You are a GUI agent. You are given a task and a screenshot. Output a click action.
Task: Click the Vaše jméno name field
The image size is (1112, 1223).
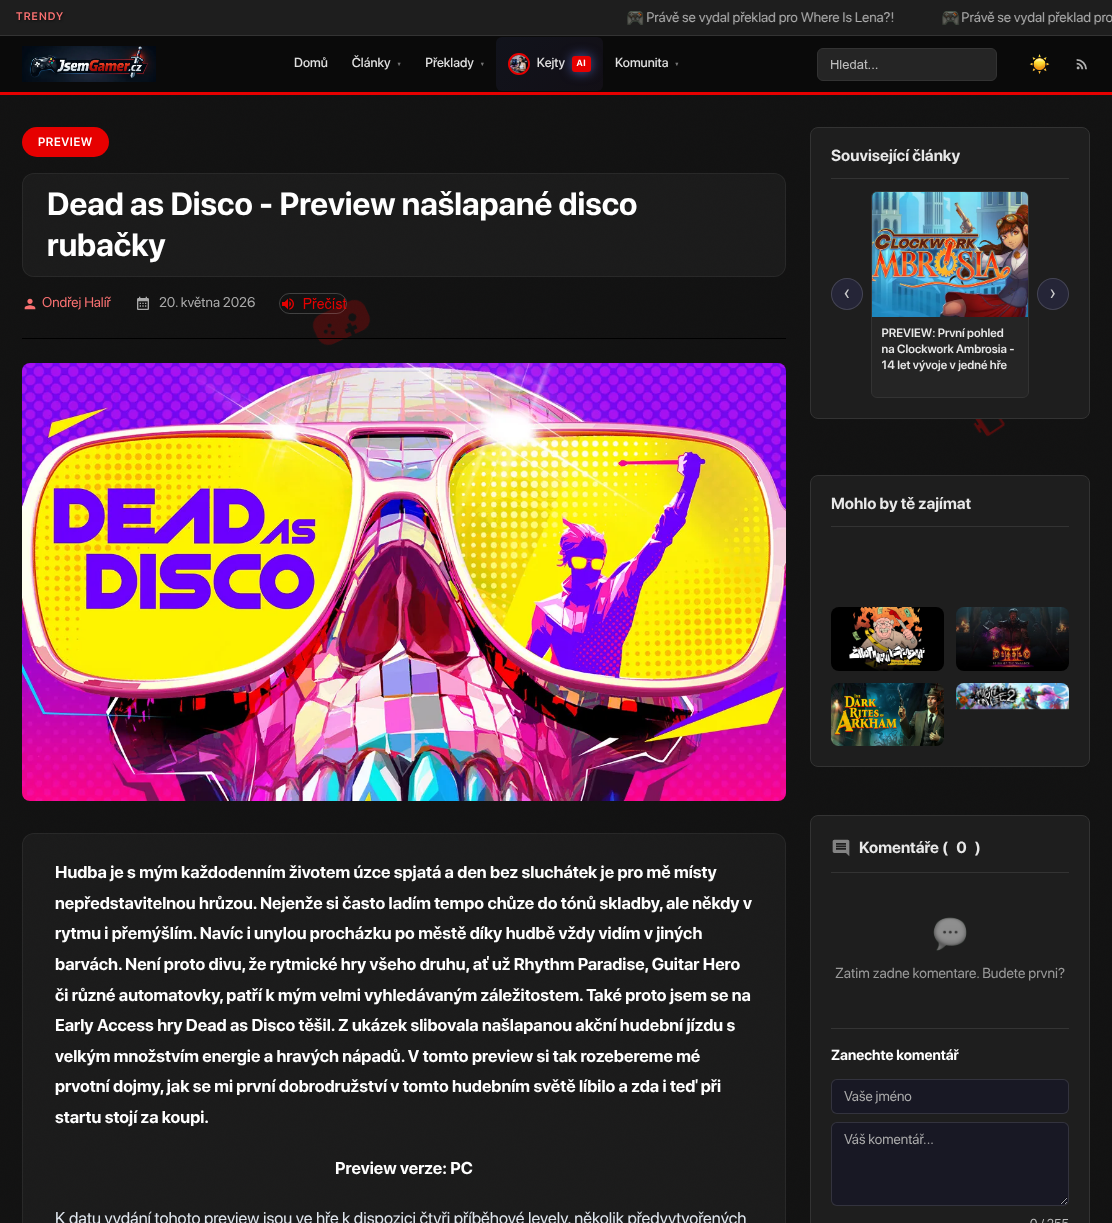tap(950, 1096)
